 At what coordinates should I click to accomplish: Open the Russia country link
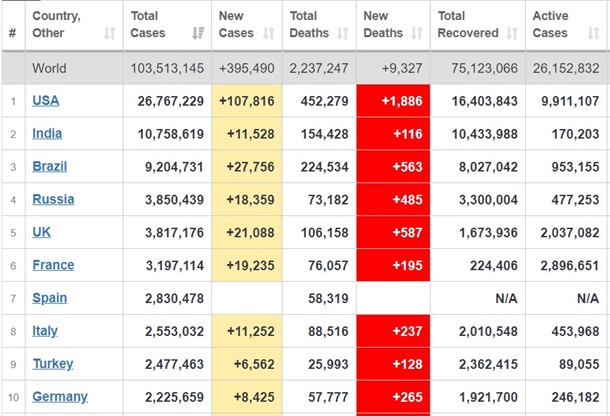click(53, 199)
